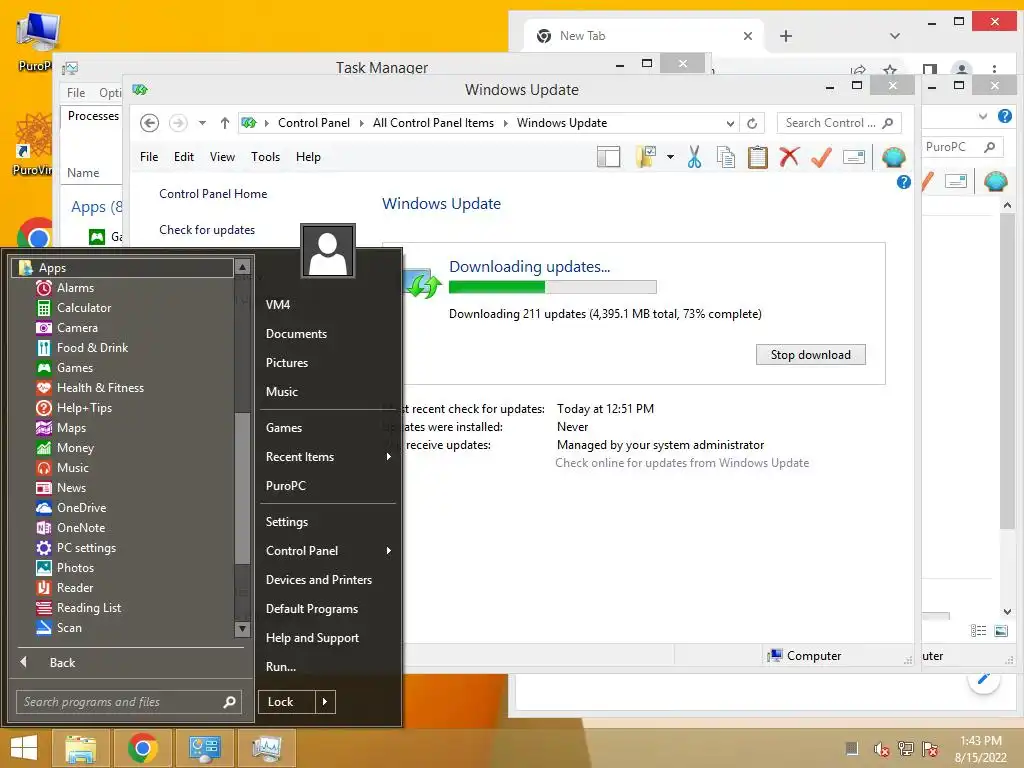Image resolution: width=1024 pixels, height=768 pixels.
Task: Click the Copy toolbar icon
Action: [x=726, y=157]
